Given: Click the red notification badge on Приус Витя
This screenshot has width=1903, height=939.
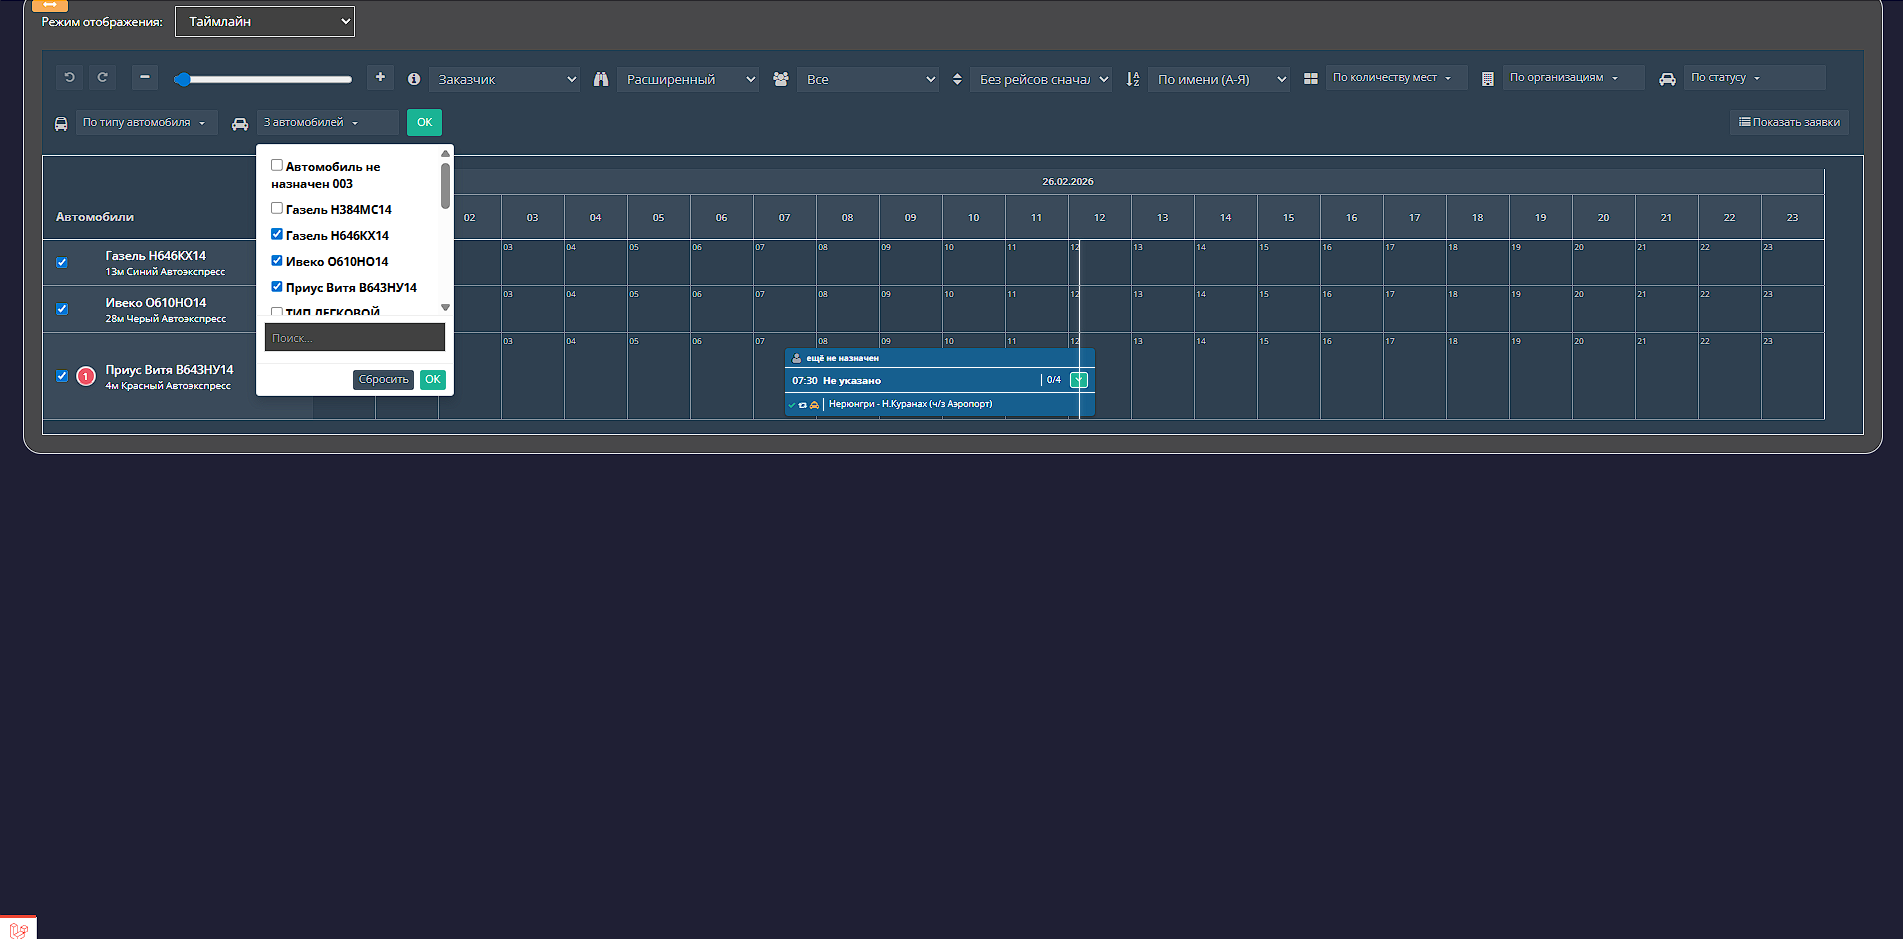Looking at the screenshot, I should click(86, 377).
